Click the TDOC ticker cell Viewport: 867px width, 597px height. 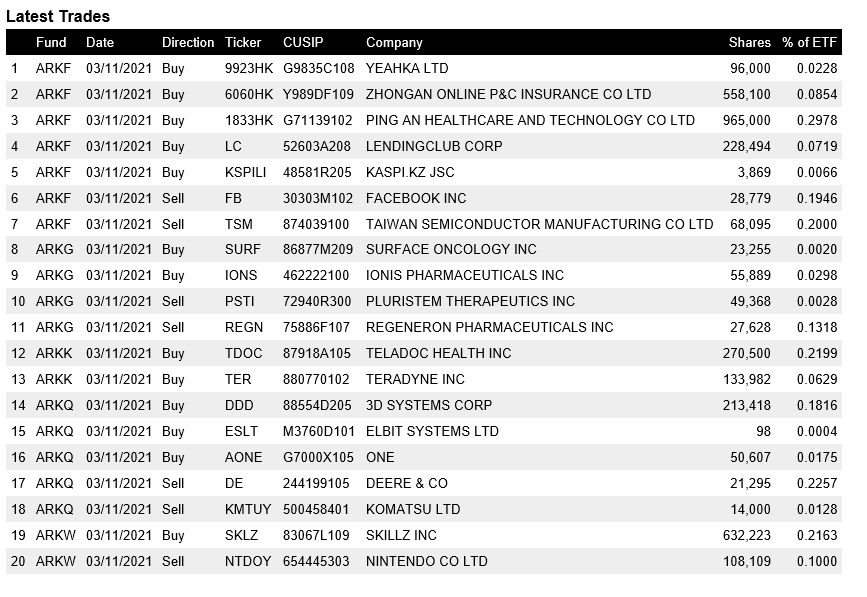tap(244, 353)
